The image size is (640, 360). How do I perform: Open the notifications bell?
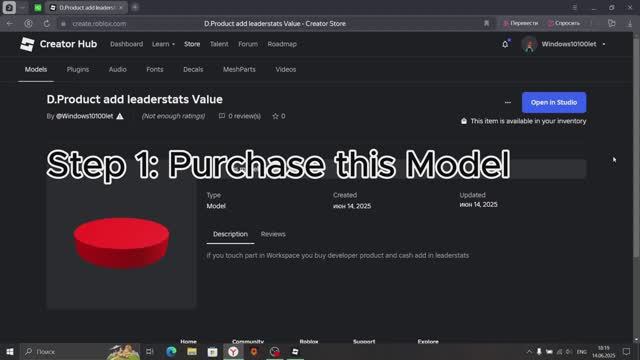coord(505,44)
